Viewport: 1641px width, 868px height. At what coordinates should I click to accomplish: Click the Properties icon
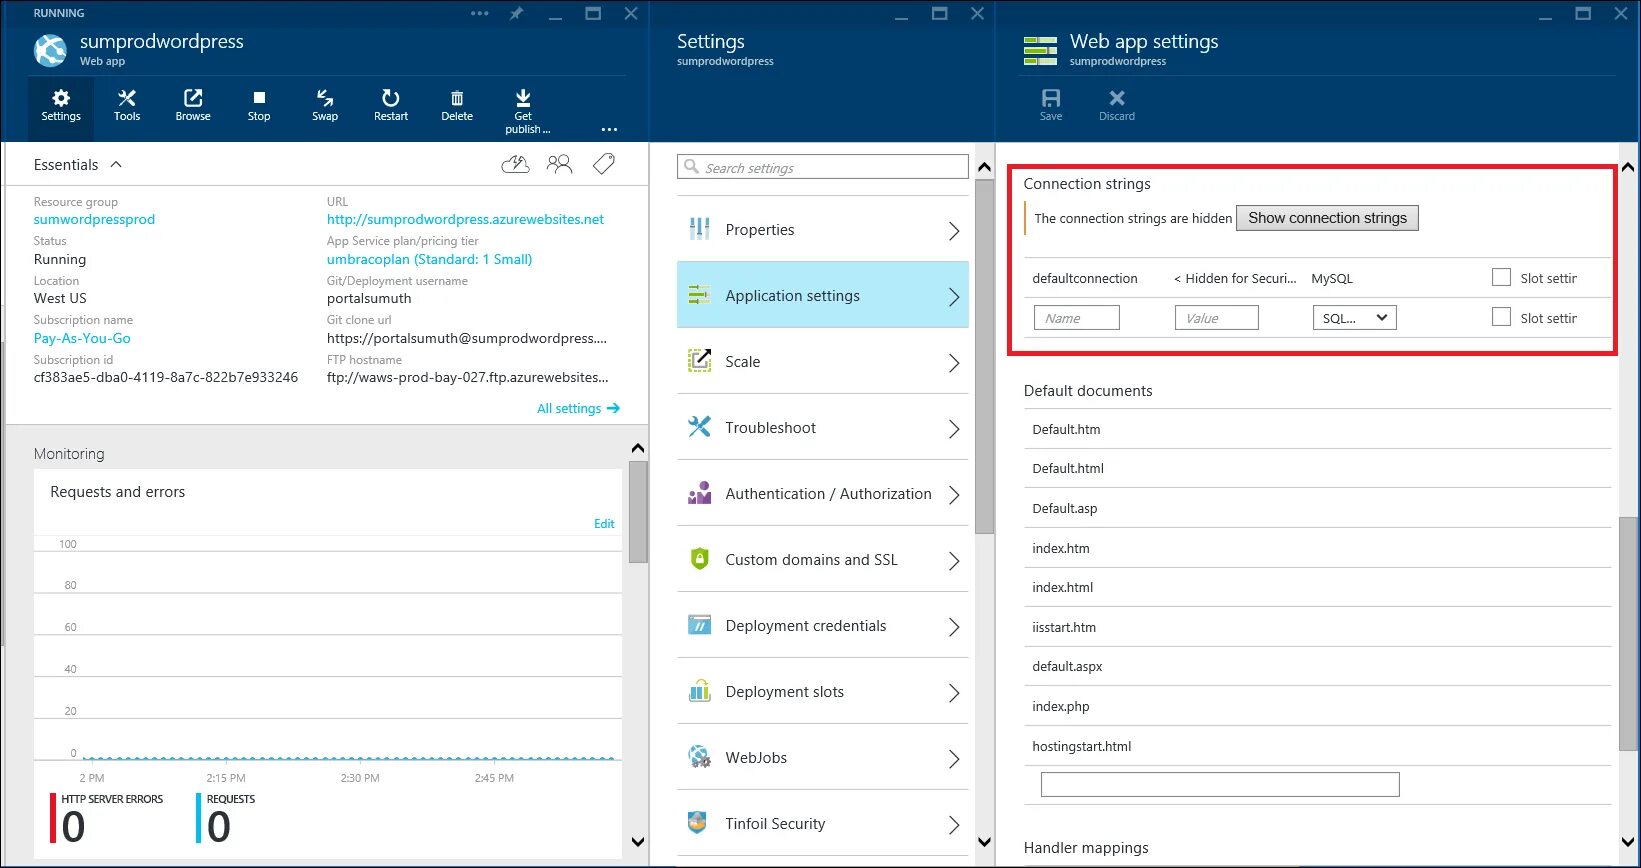(700, 229)
